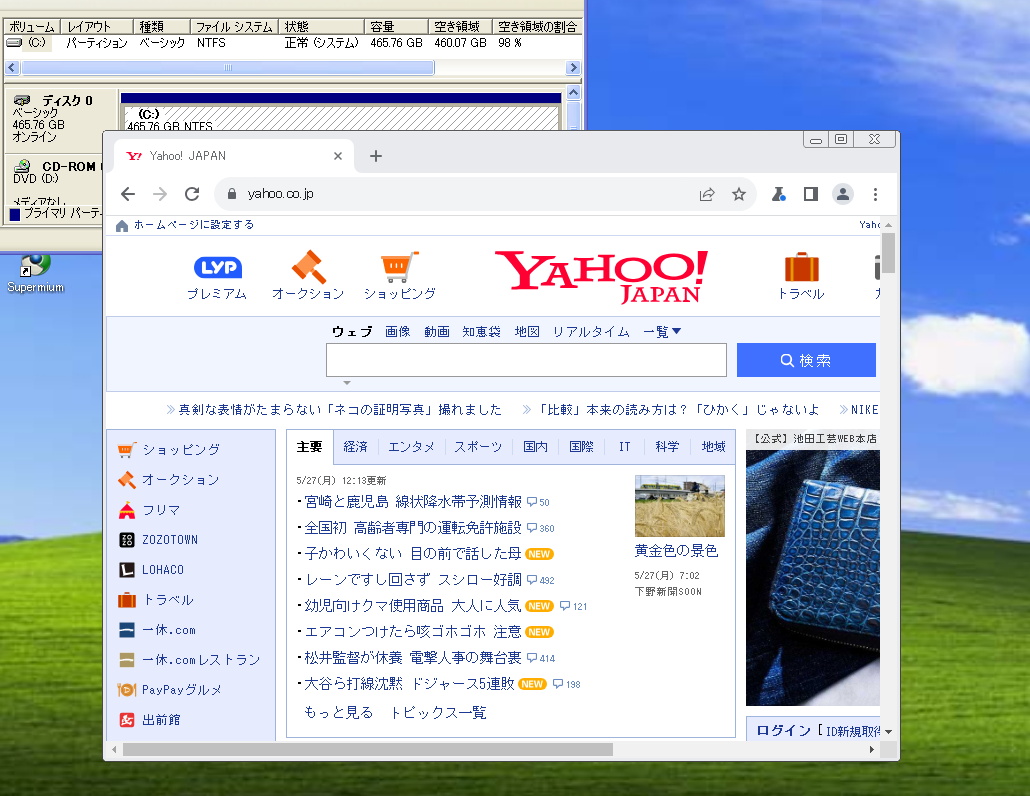
Task: Open the 黄金色の景色 photo thumbnail
Action: pos(680,506)
